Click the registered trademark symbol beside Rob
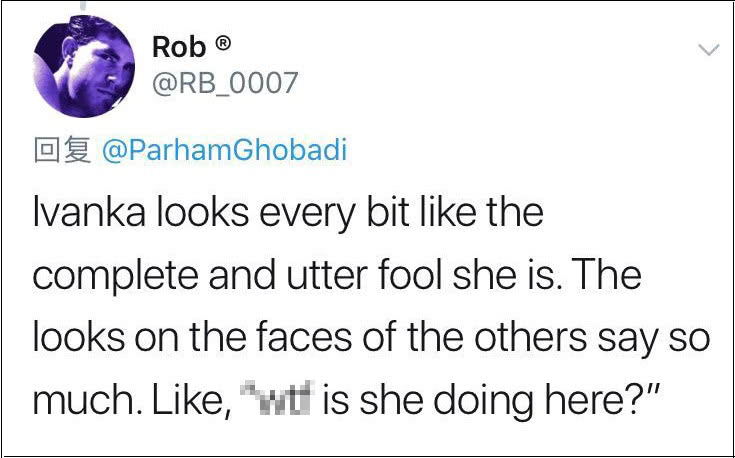 tap(223, 44)
